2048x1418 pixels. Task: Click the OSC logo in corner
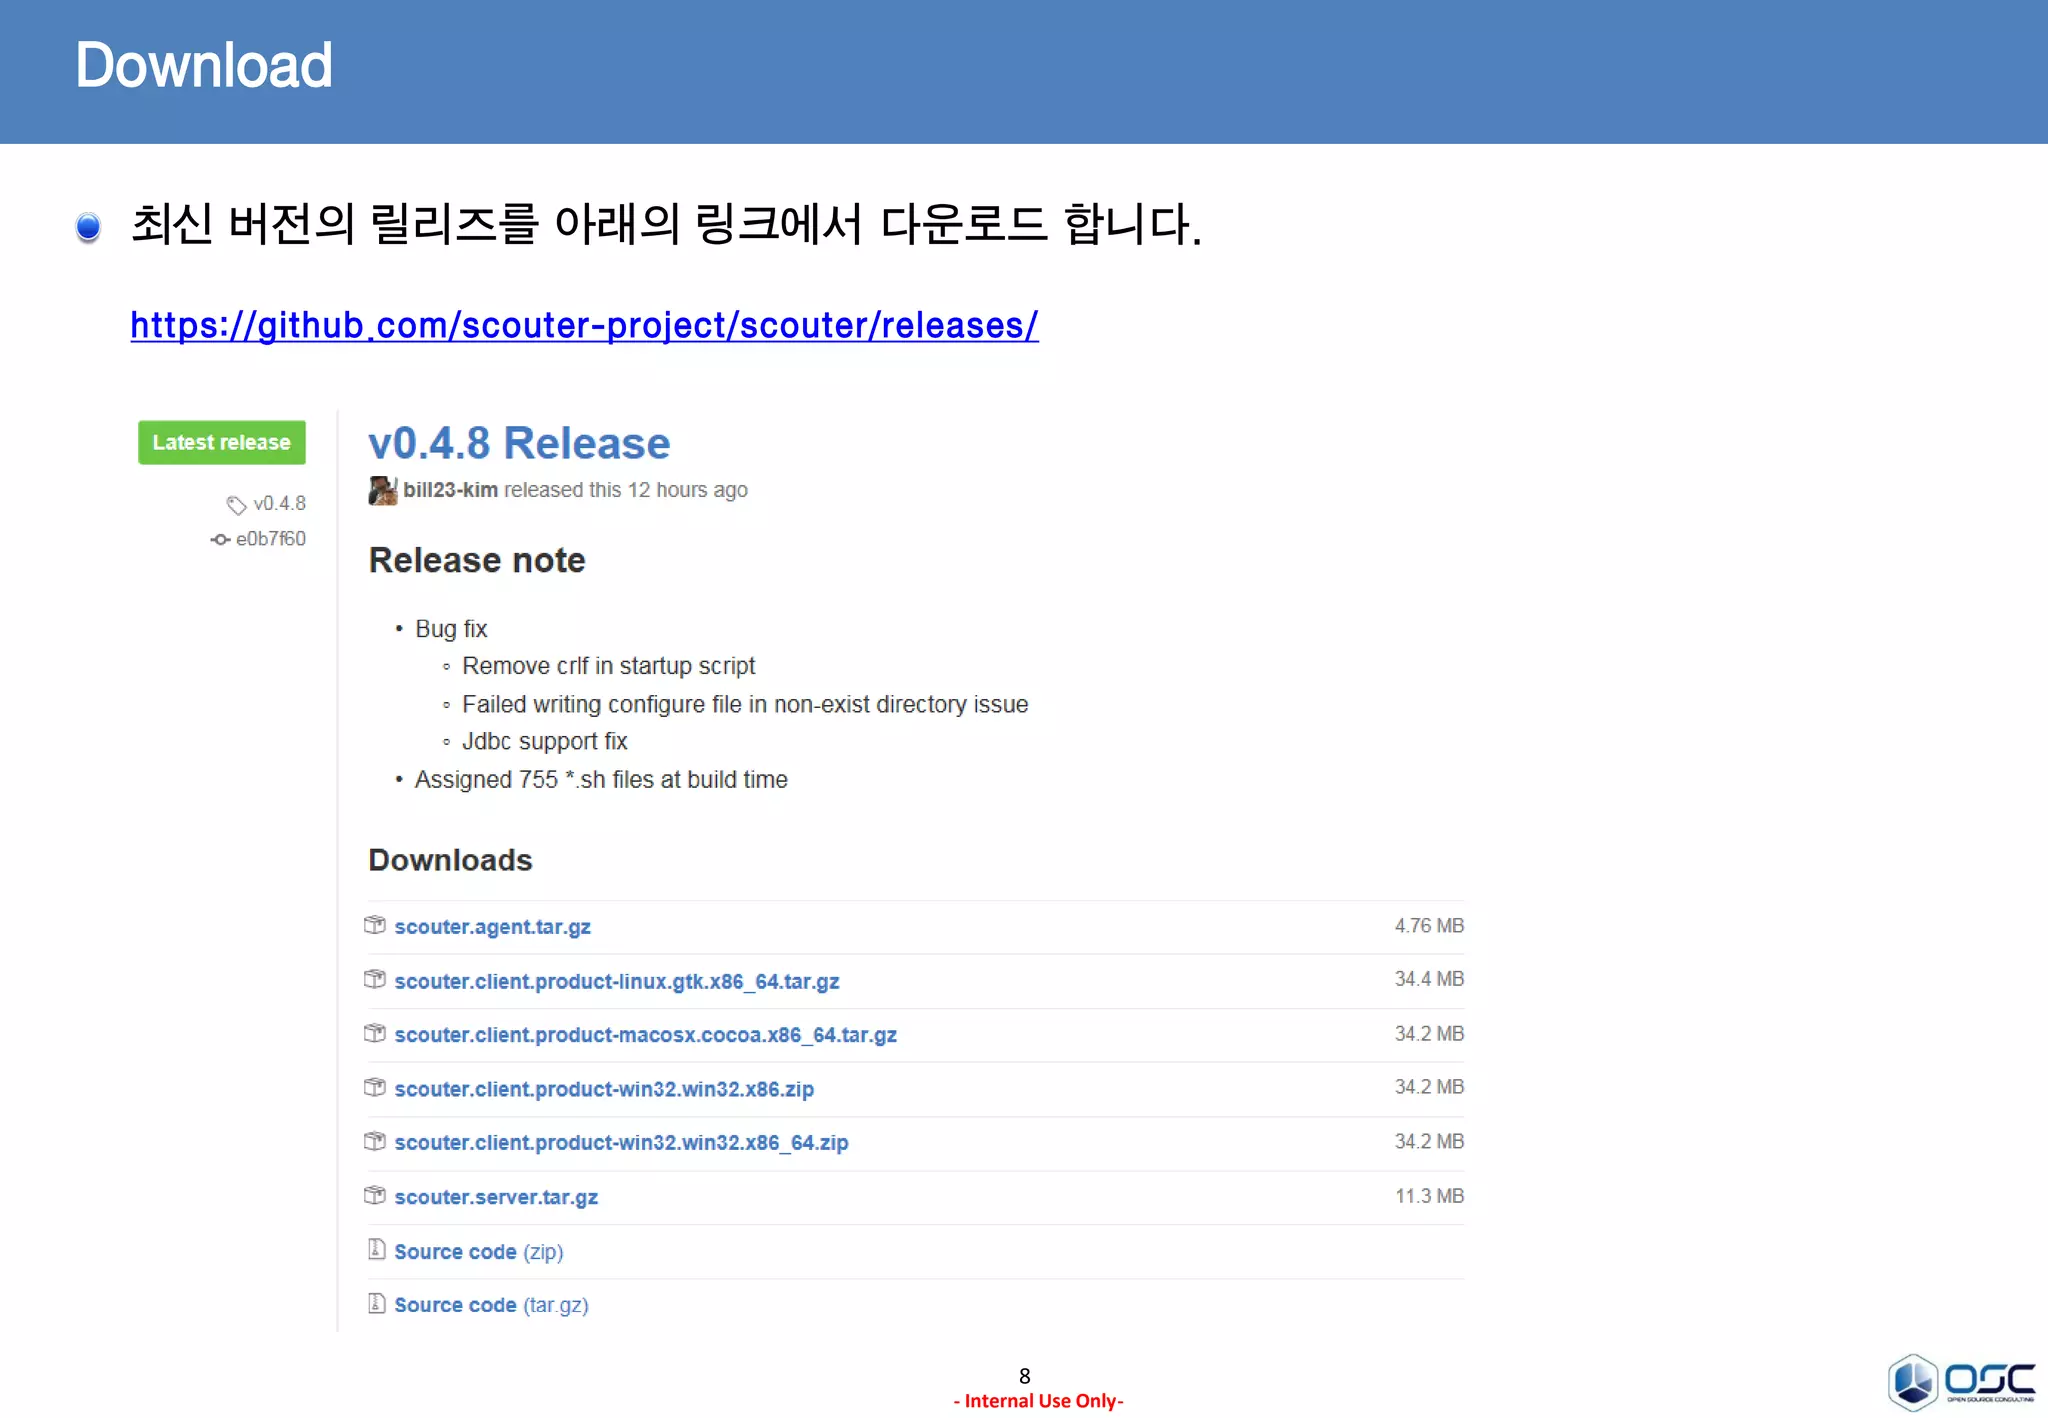(1960, 1382)
